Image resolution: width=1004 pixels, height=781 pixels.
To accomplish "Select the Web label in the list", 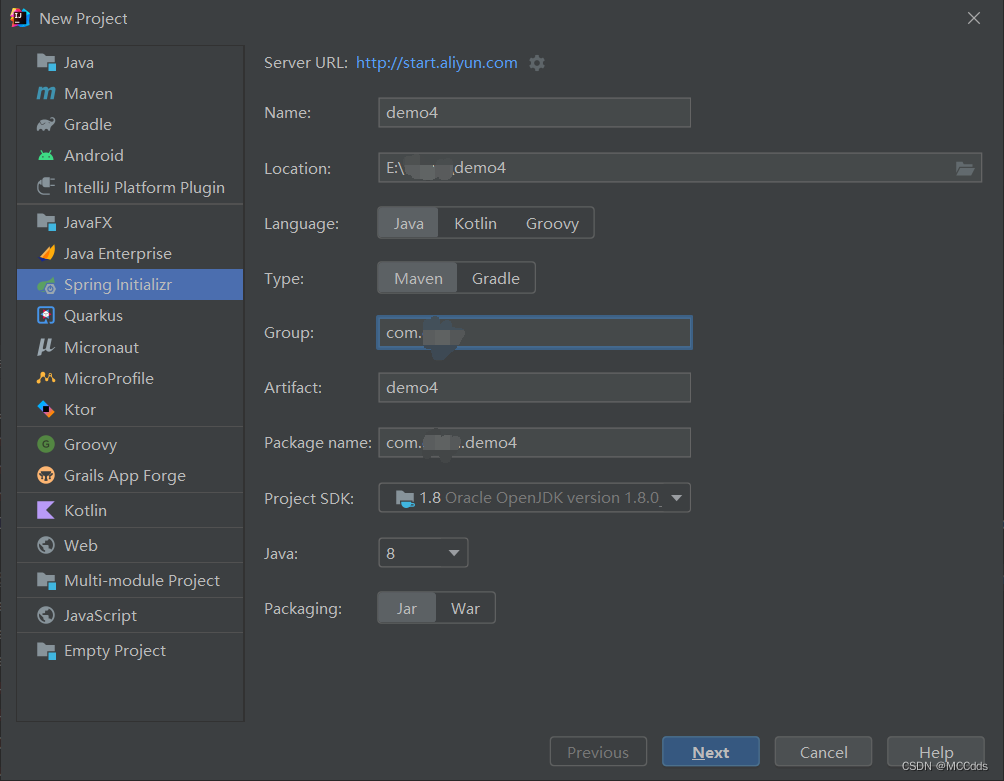I will click(x=81, y=545).
